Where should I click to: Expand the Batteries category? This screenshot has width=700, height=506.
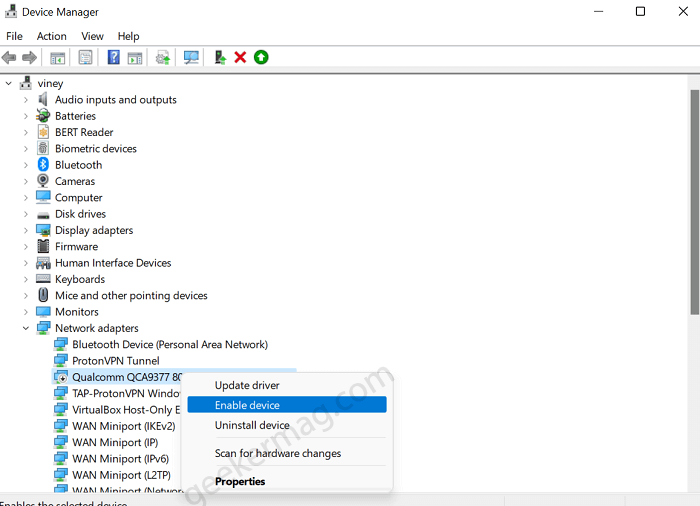[x=26, y=116]
